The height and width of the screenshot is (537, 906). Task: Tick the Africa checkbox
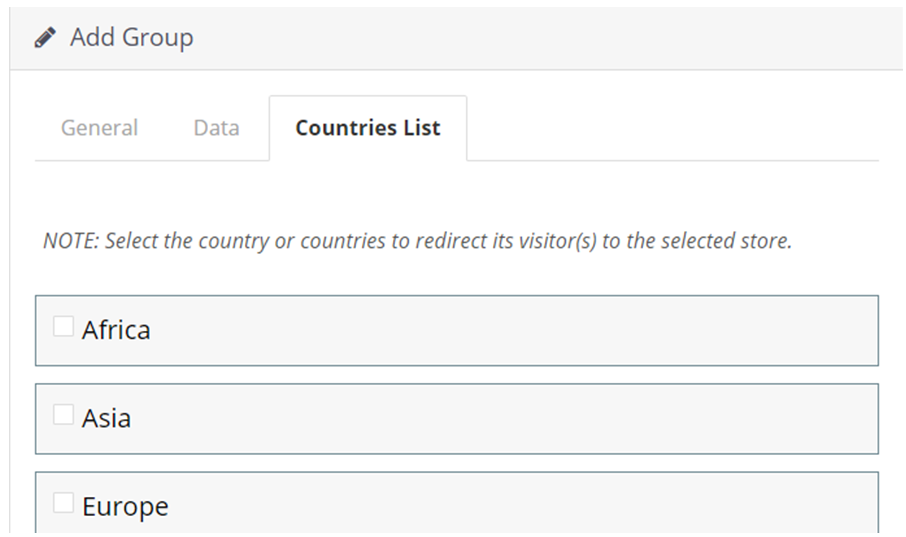[x=63, y=326]
